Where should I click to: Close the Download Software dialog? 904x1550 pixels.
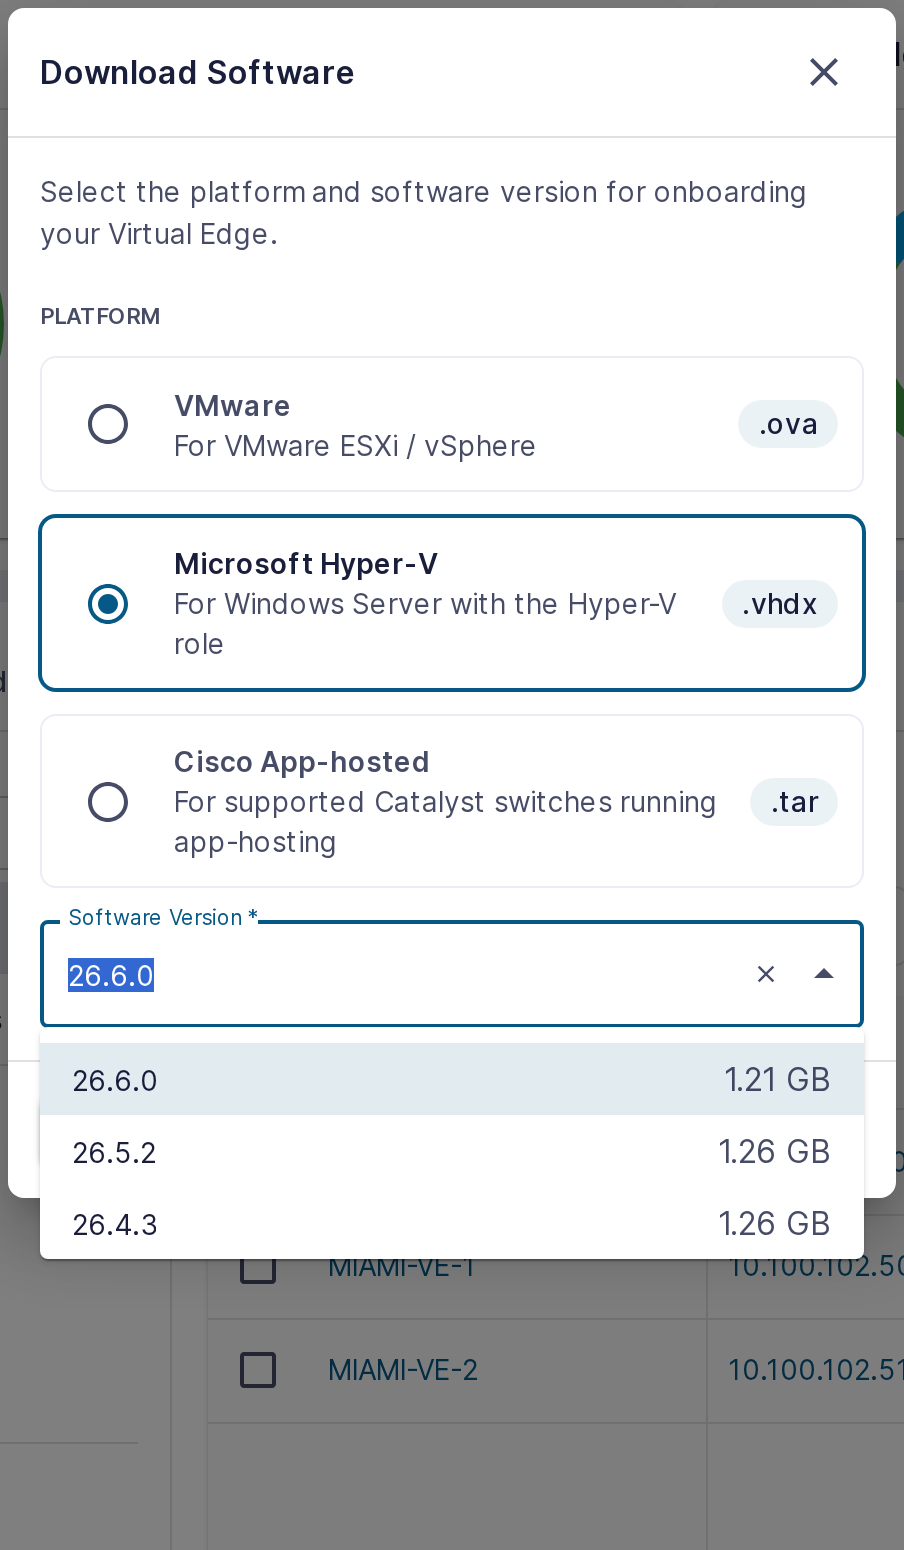pos(823,72)
